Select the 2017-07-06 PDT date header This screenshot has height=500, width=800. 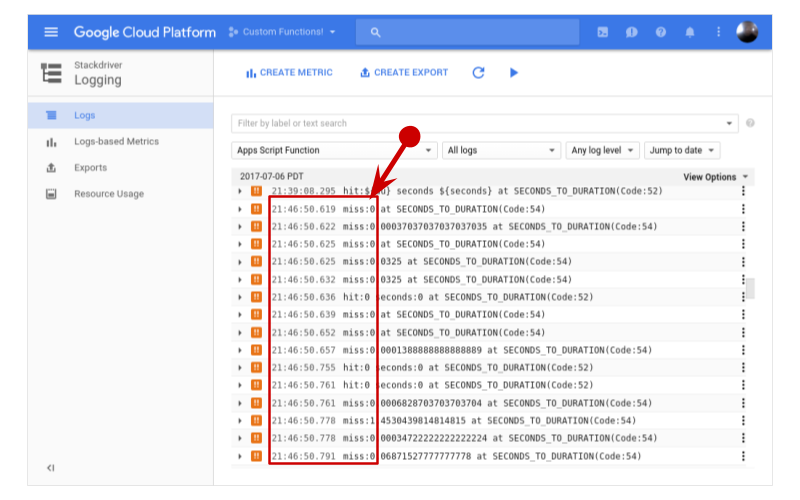271,177
